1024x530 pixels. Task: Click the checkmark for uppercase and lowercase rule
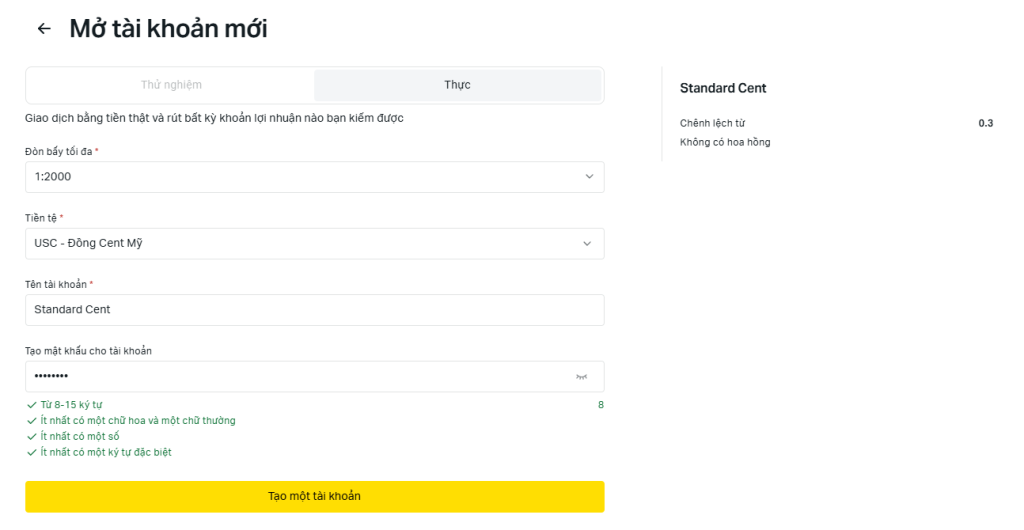(x=32, y=421)
